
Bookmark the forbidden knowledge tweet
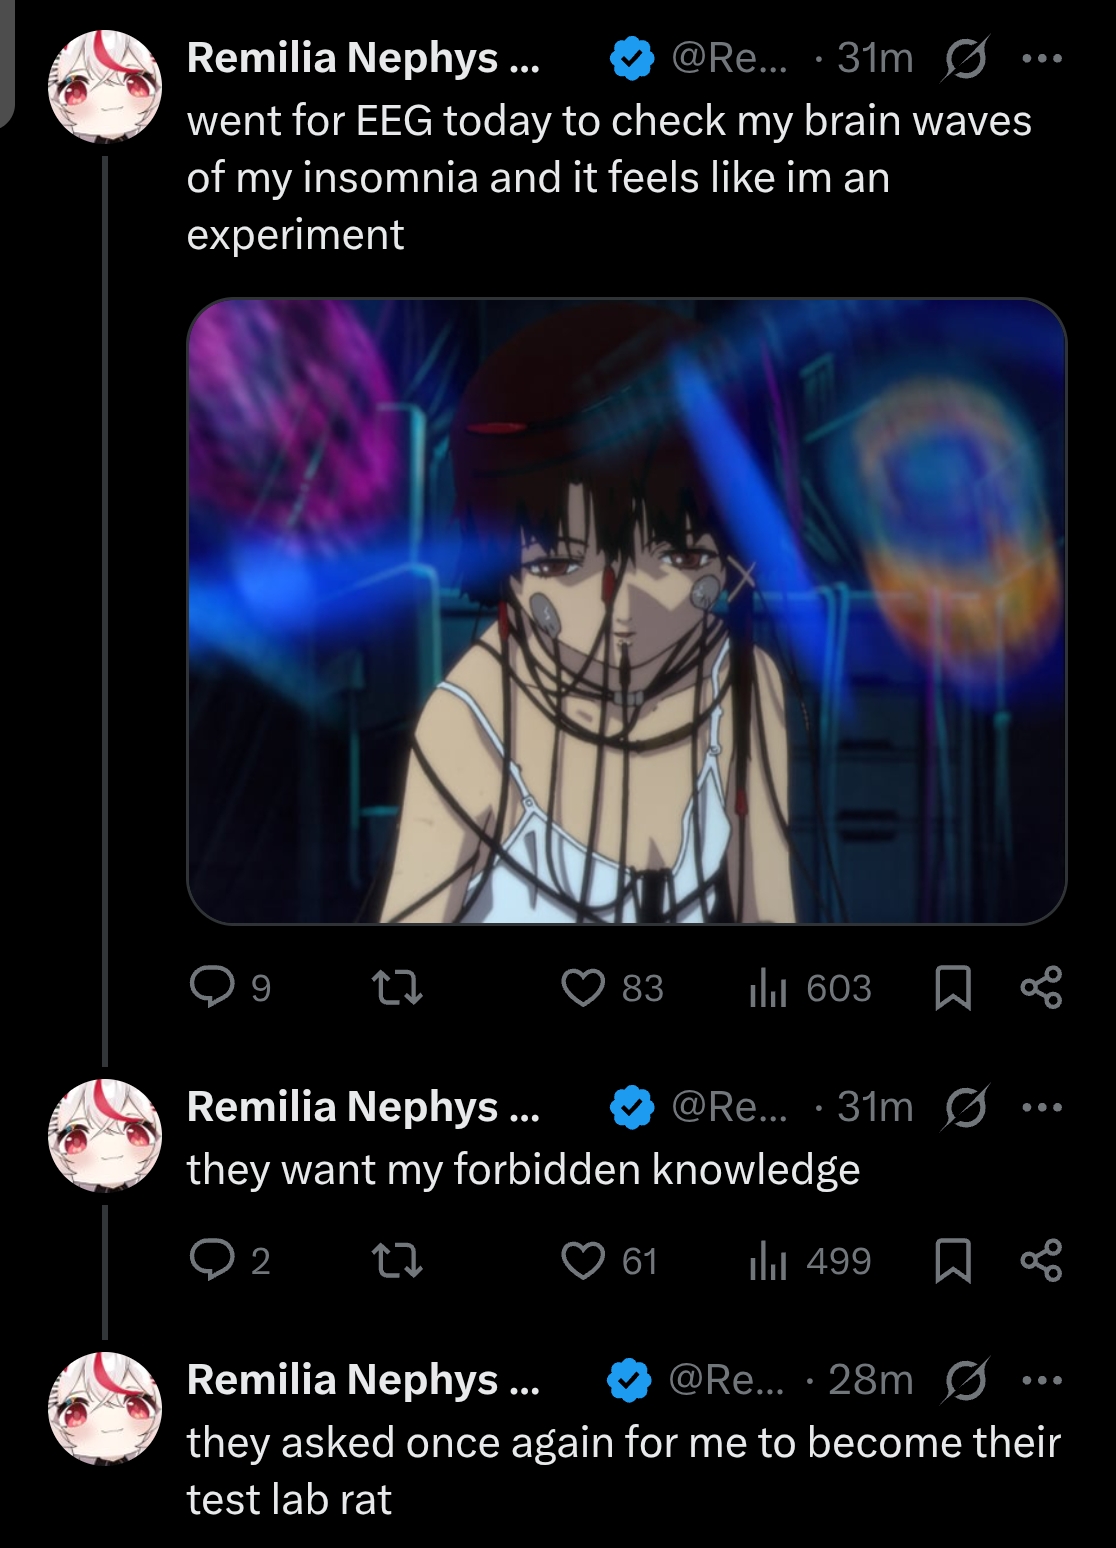point(952,1261)
